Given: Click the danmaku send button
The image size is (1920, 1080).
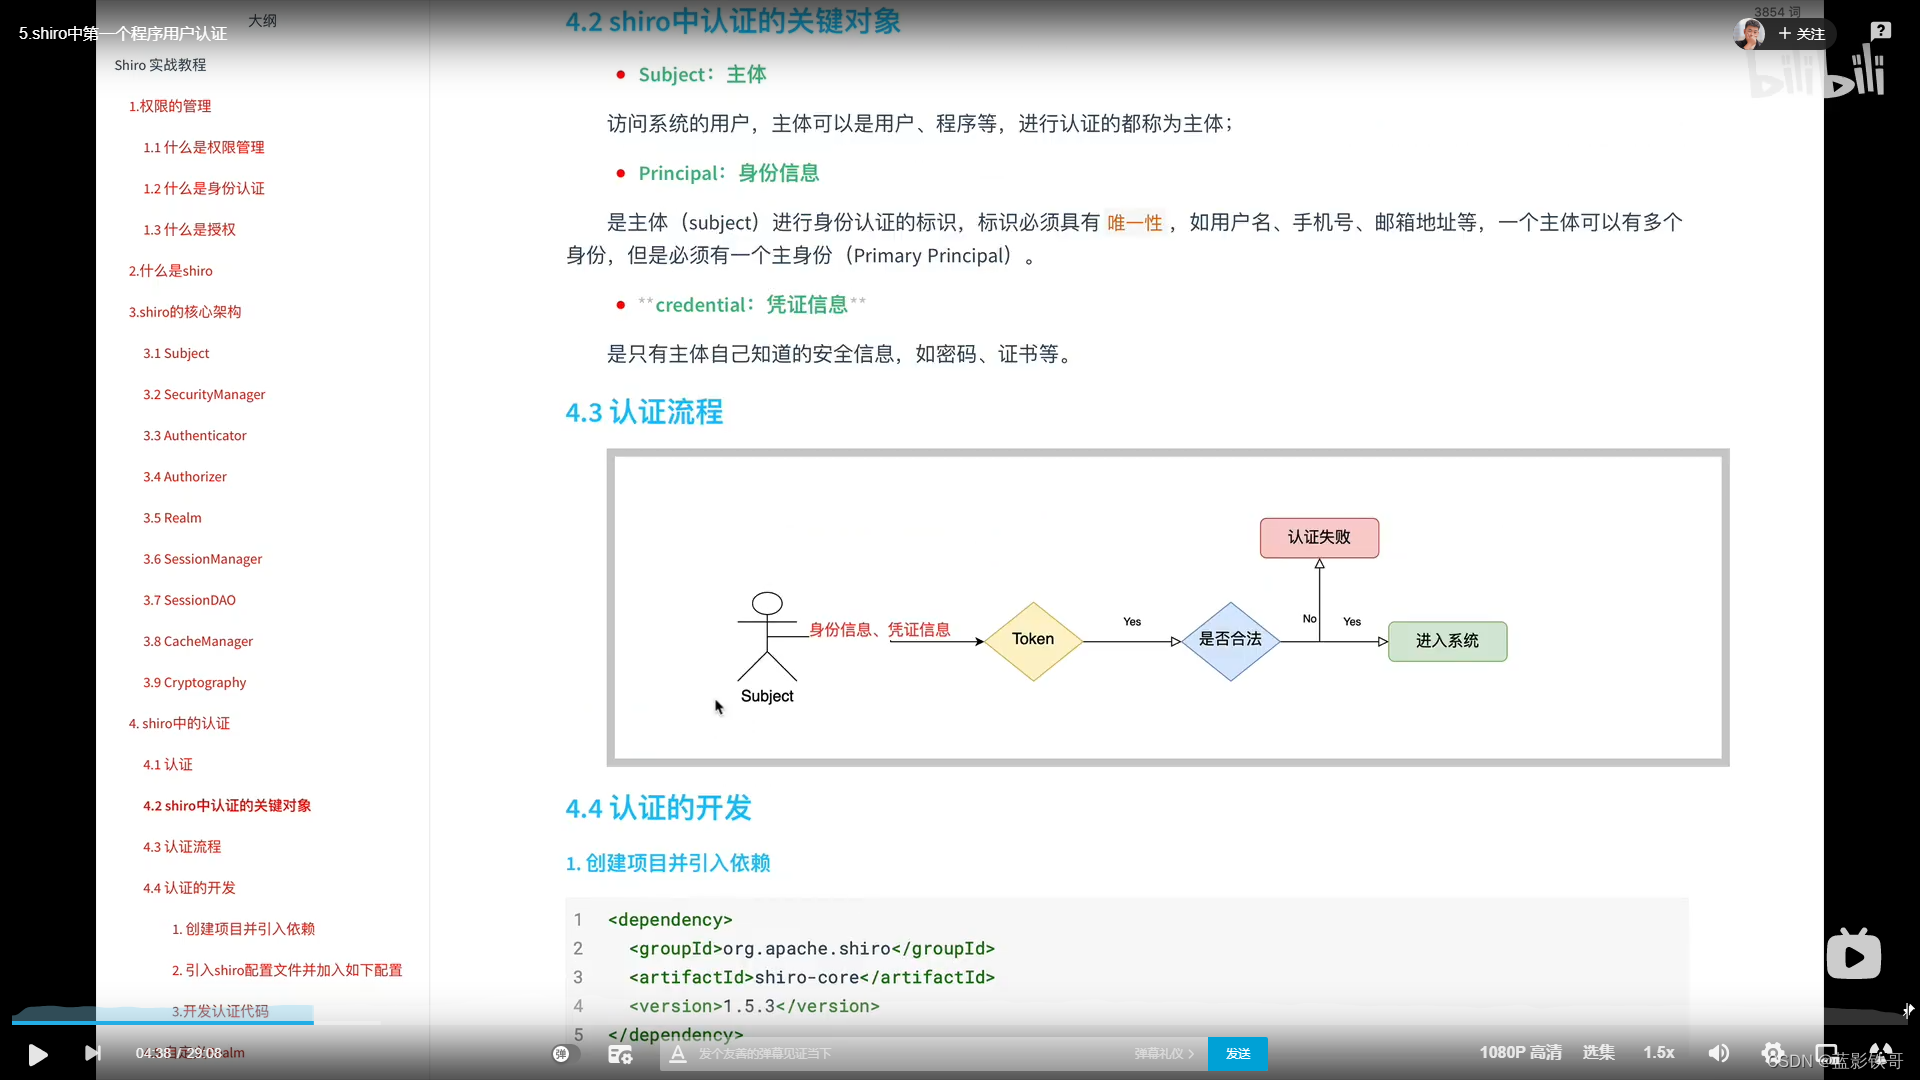Looking at the screenshot, I should click(1237, 1052).
